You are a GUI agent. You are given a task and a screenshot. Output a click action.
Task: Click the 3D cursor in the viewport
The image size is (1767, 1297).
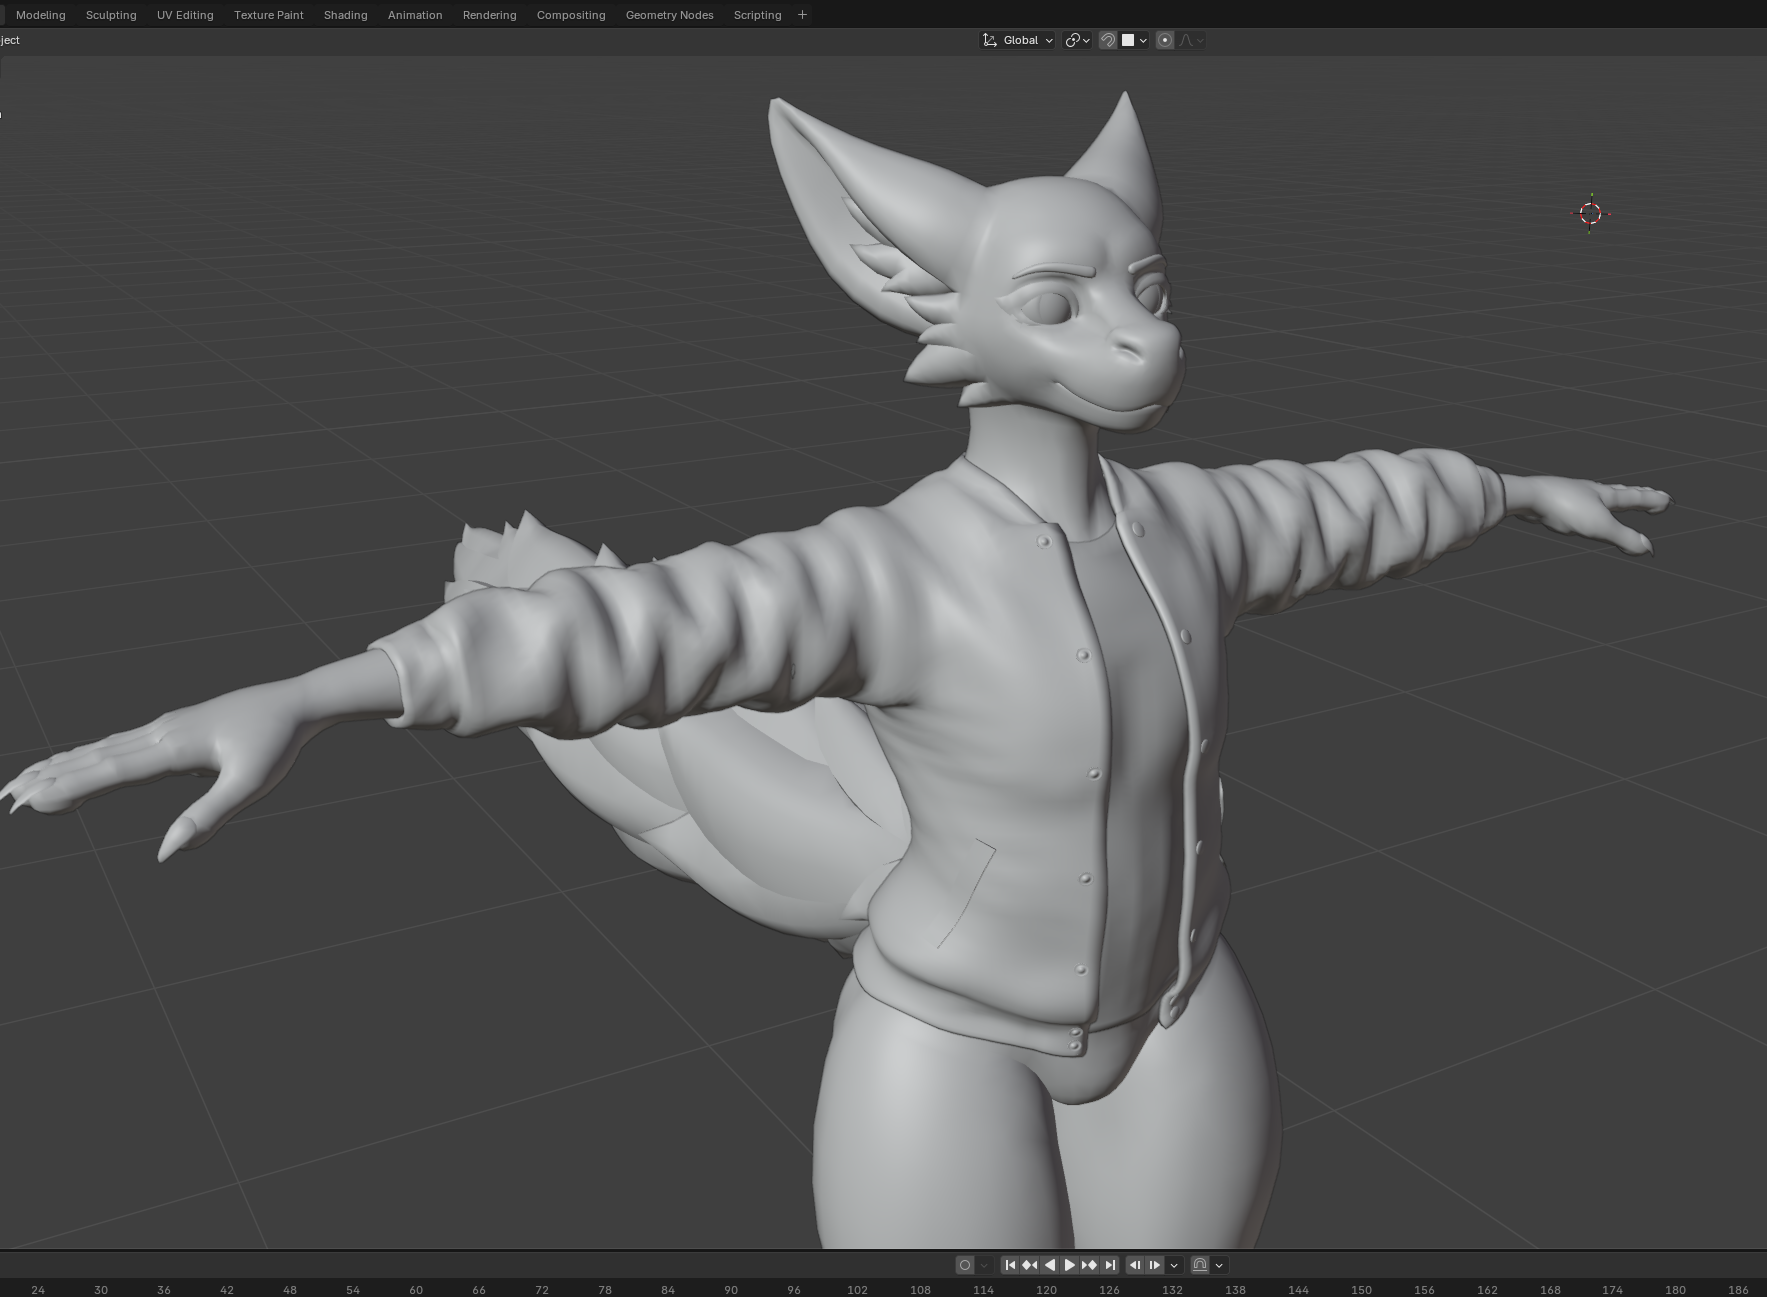tap(1590, 213)
